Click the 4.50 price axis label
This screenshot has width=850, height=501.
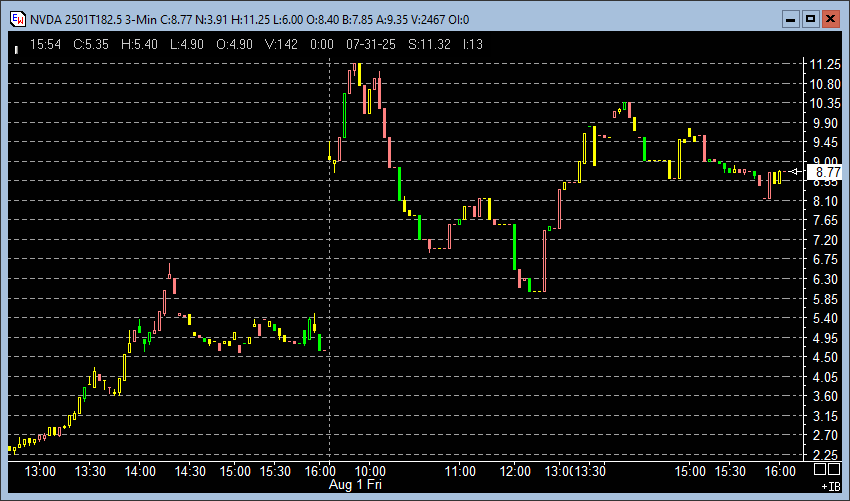click(x=825, y=357)
